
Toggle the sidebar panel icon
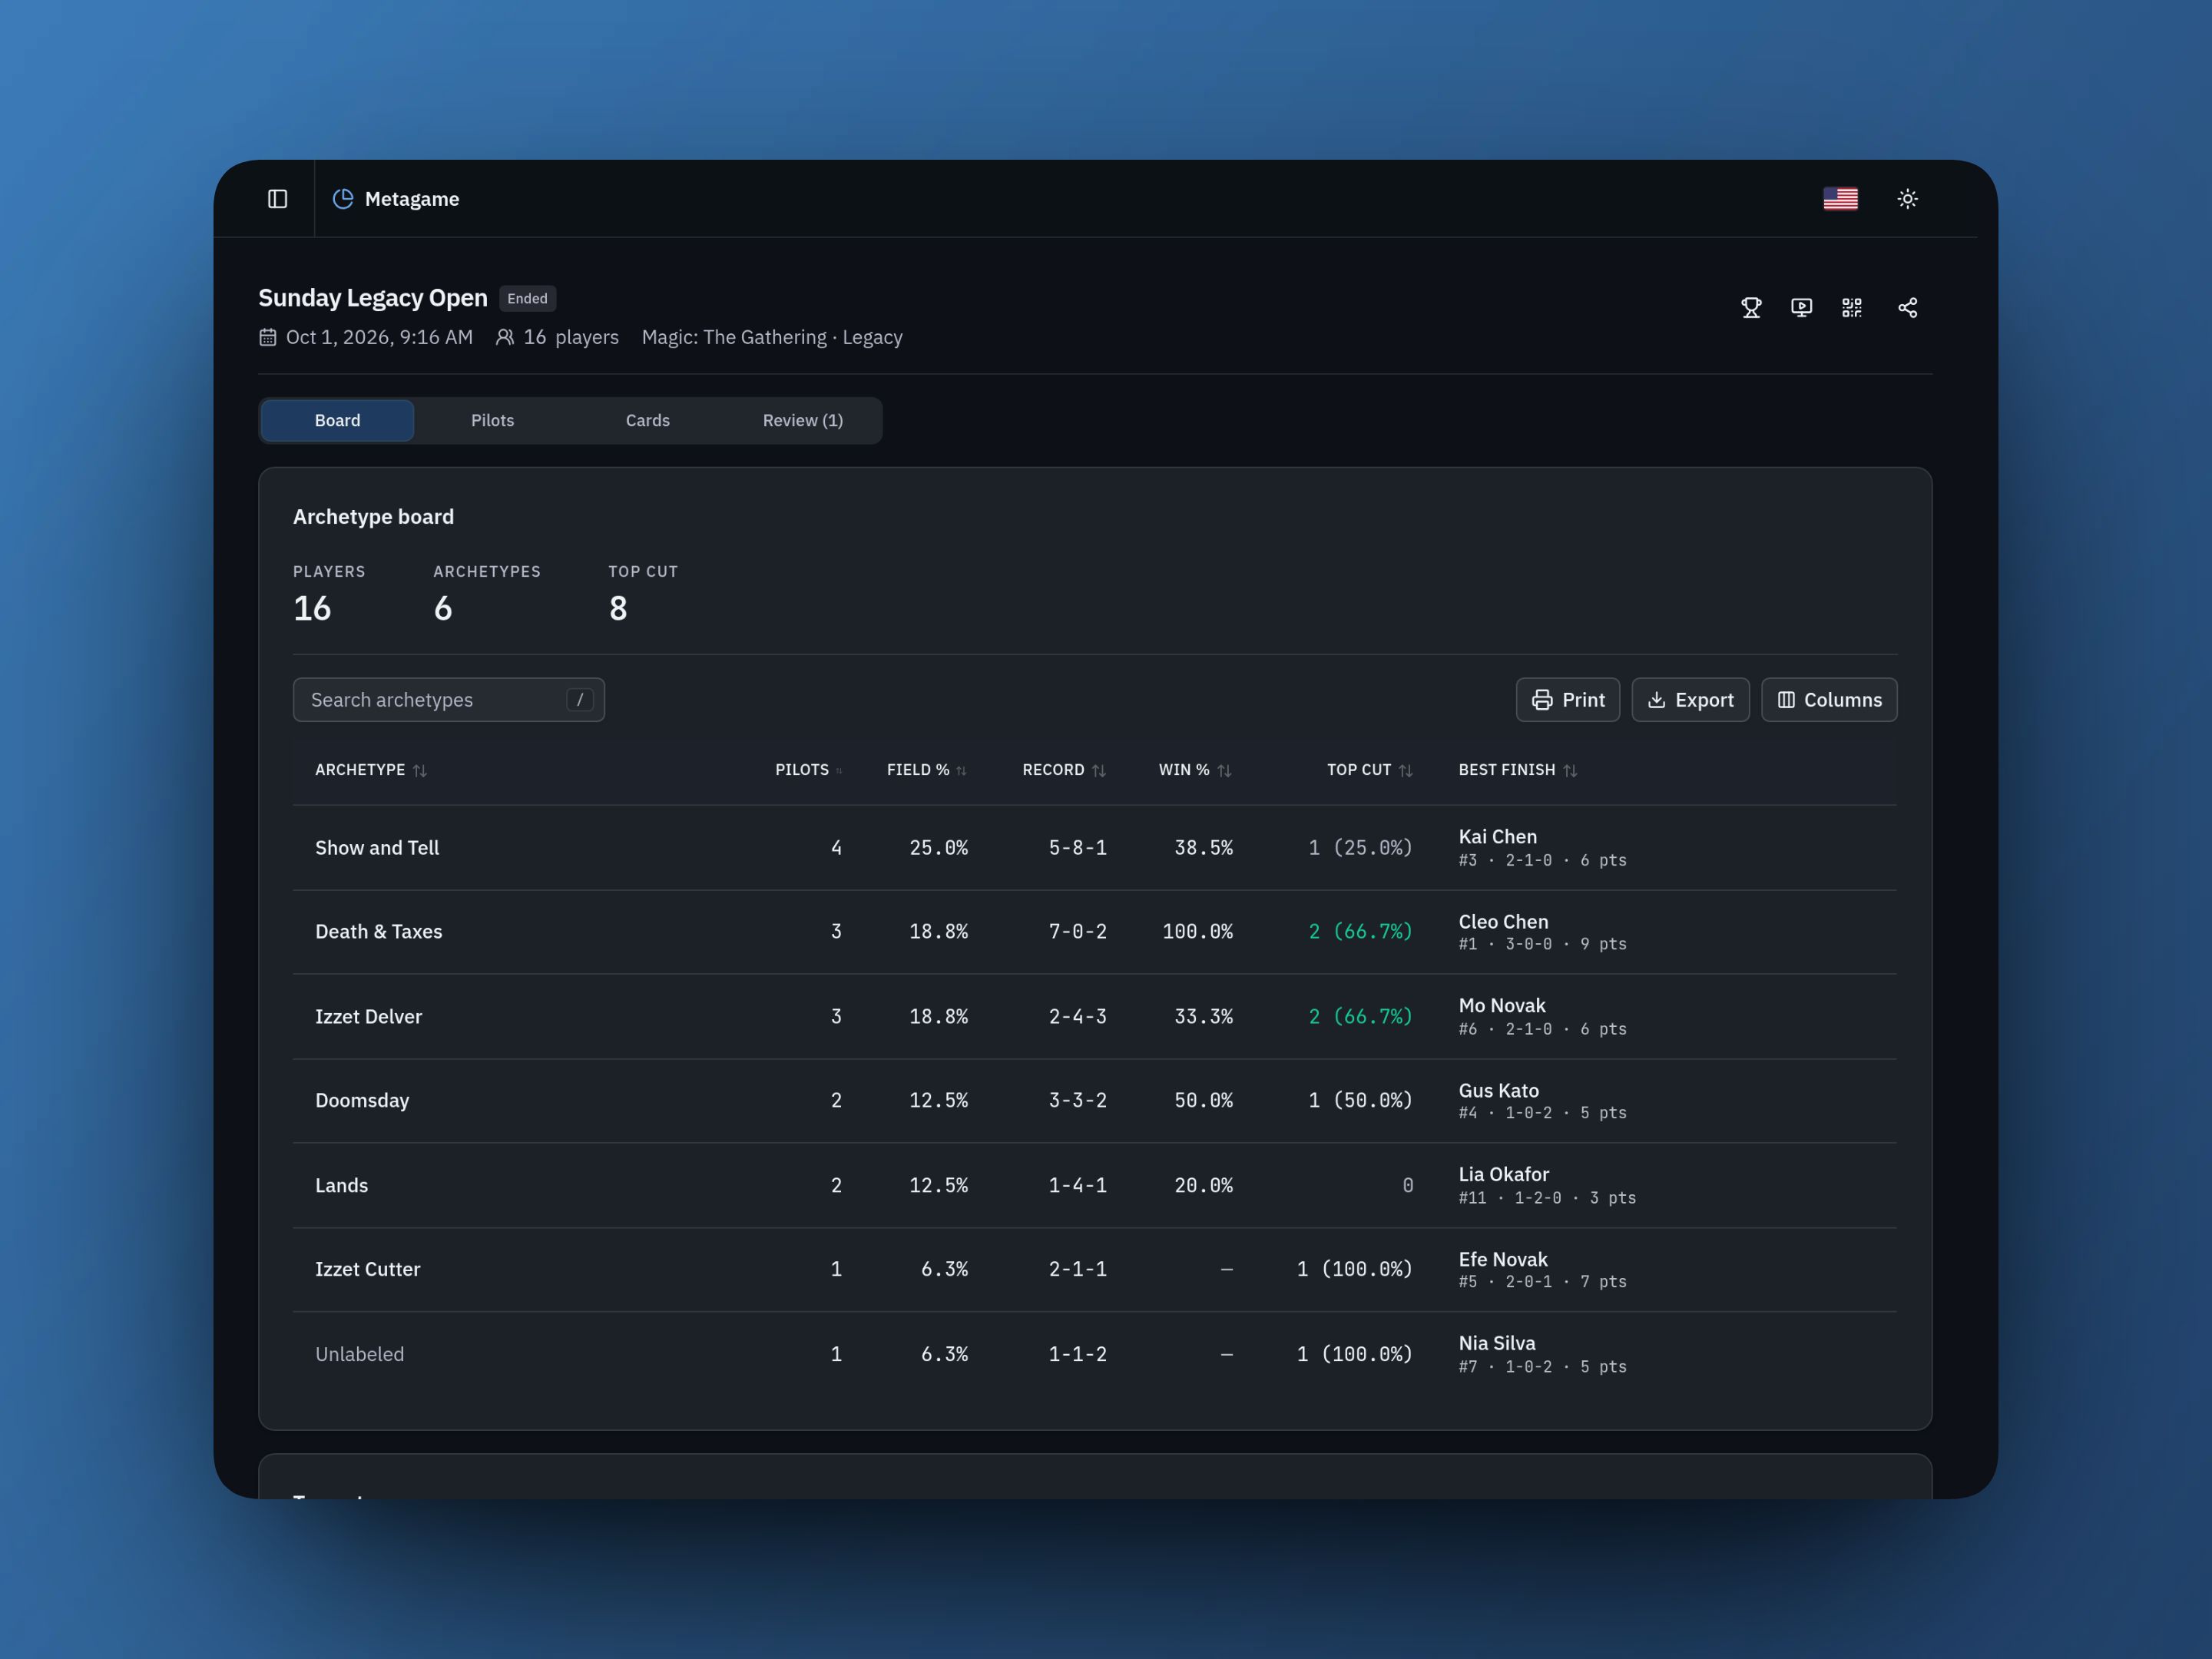point(278,199)
